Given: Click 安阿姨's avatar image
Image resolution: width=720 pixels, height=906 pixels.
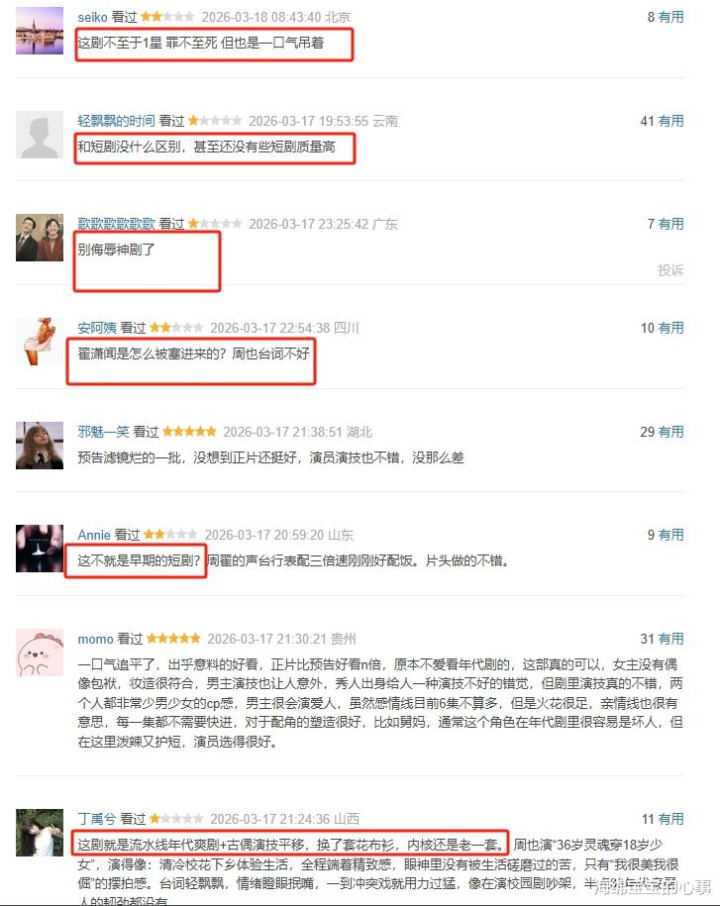Looking at the screenshot, I should (39, 341).
